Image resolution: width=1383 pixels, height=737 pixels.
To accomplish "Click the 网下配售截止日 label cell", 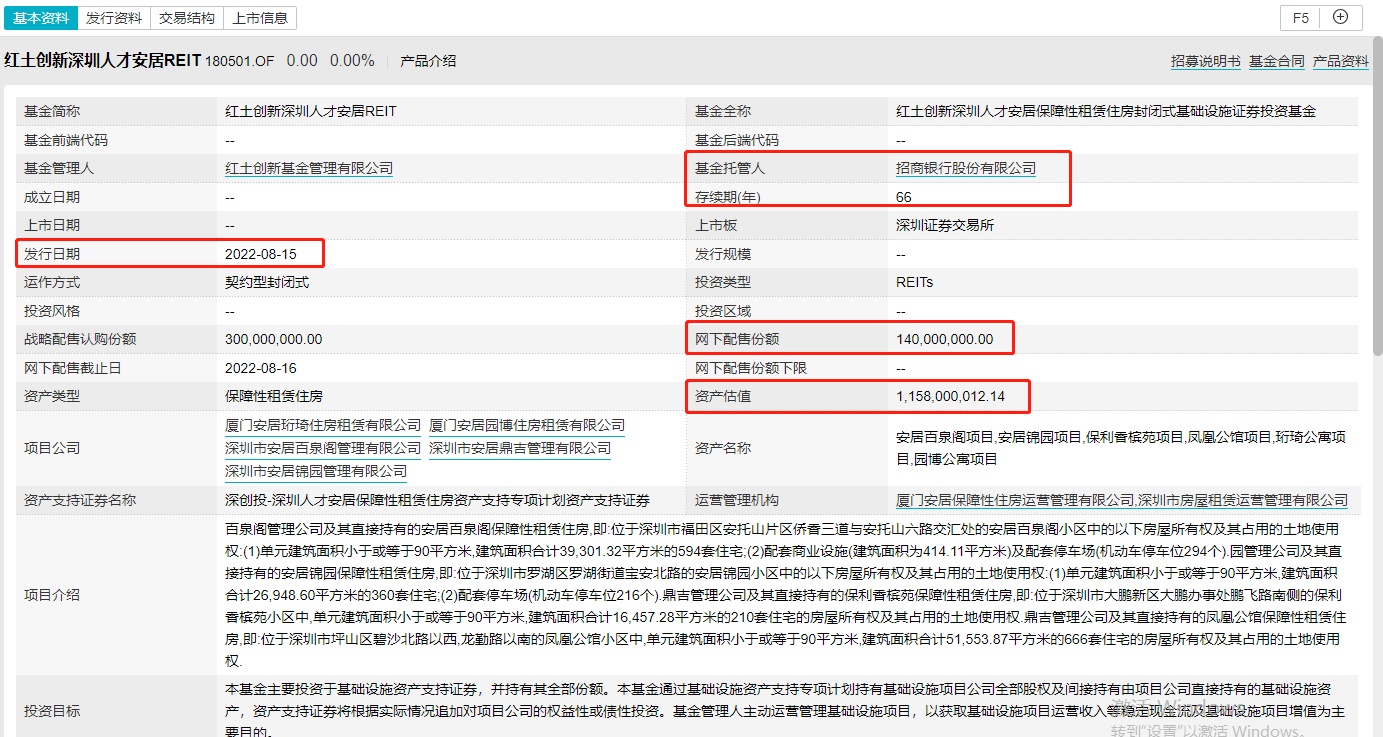I will [116, 368].
